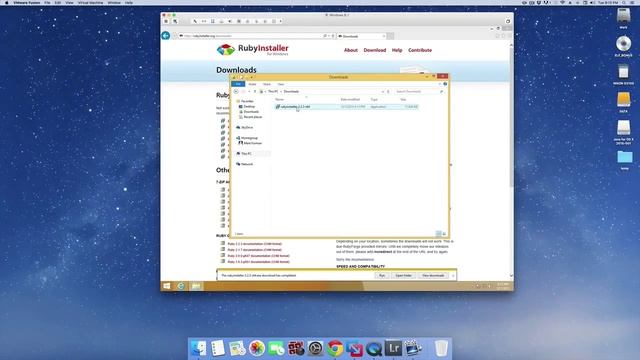Open System Preferences-like gear icon in Dock
This screenshot has width=640, height=360.
316,349
